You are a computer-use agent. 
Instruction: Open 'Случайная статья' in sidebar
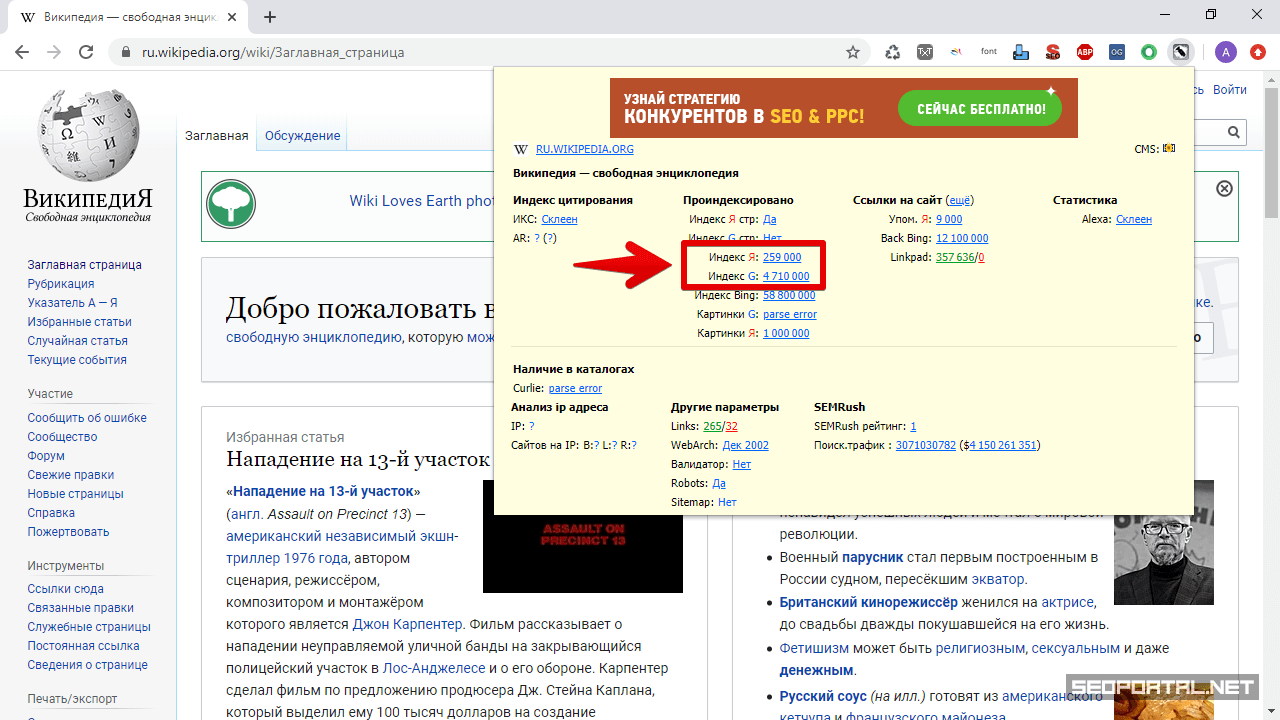click(78, 341)
